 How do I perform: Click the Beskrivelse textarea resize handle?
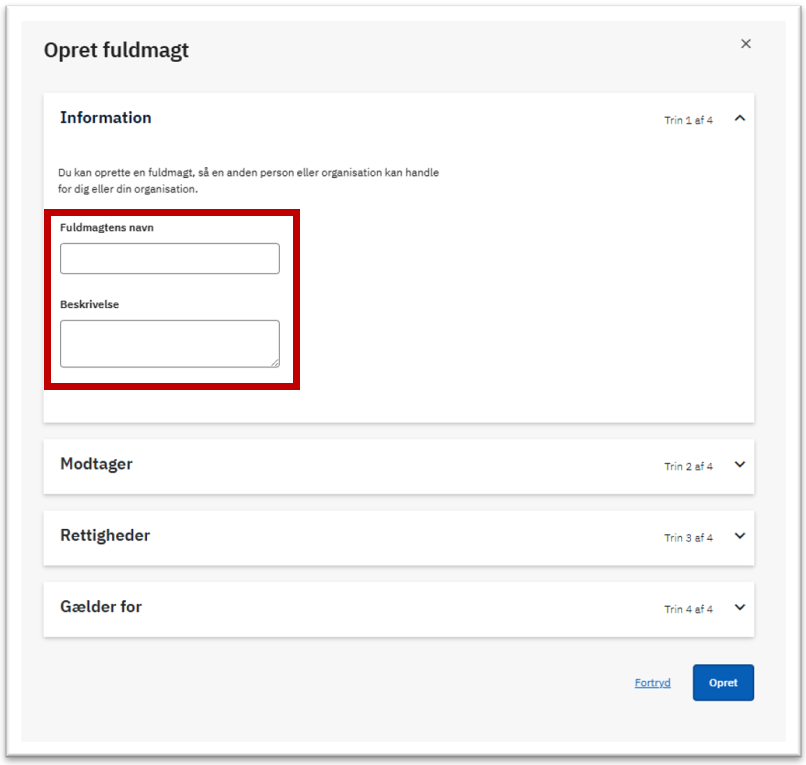275,363
